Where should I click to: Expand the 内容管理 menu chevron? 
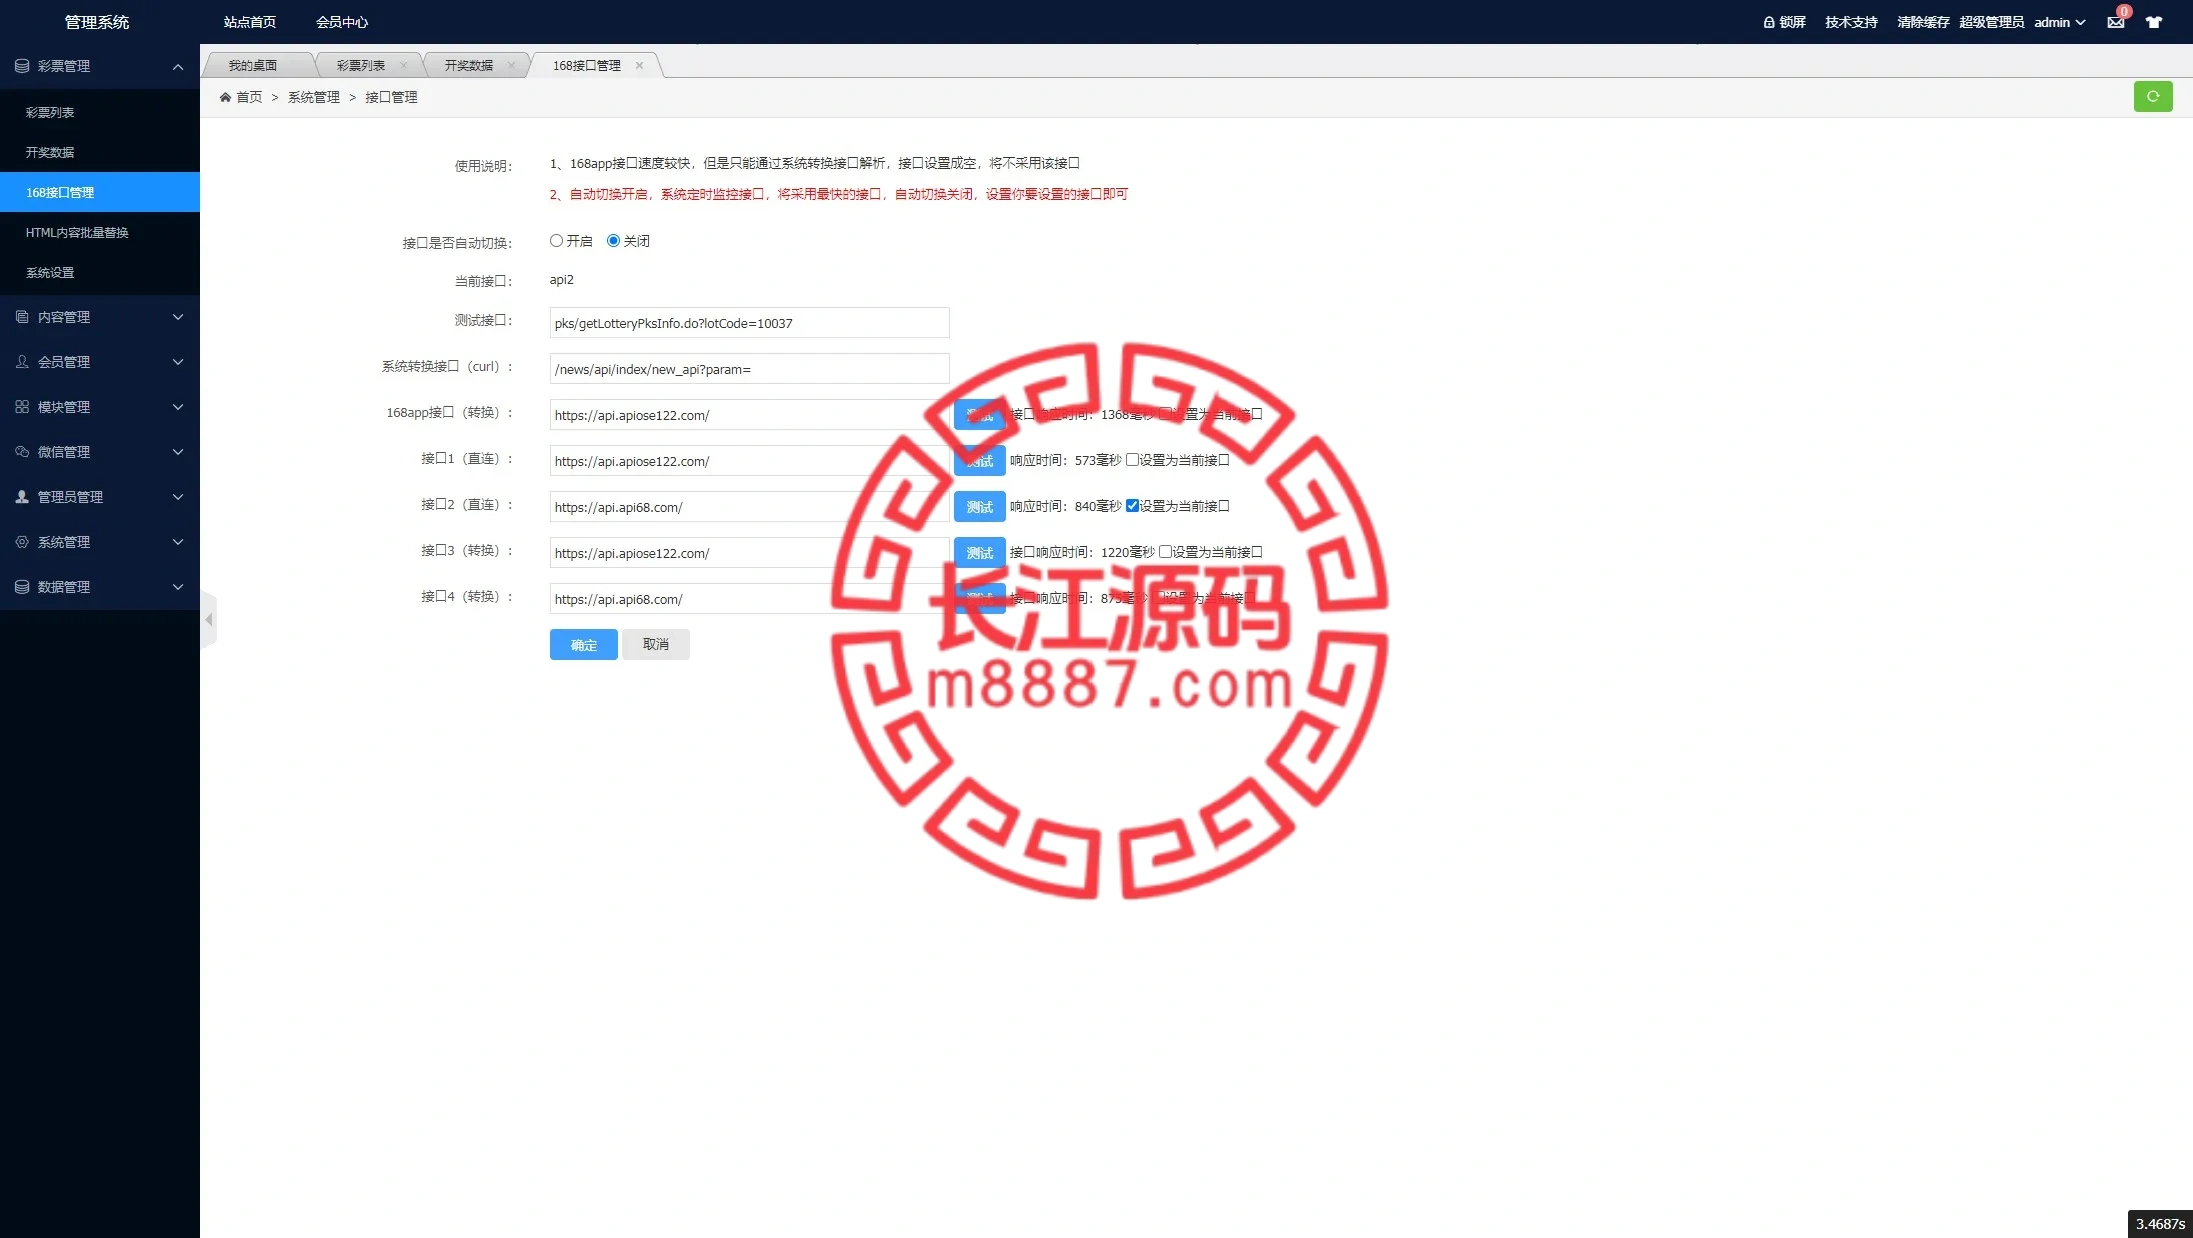(178, 317)
